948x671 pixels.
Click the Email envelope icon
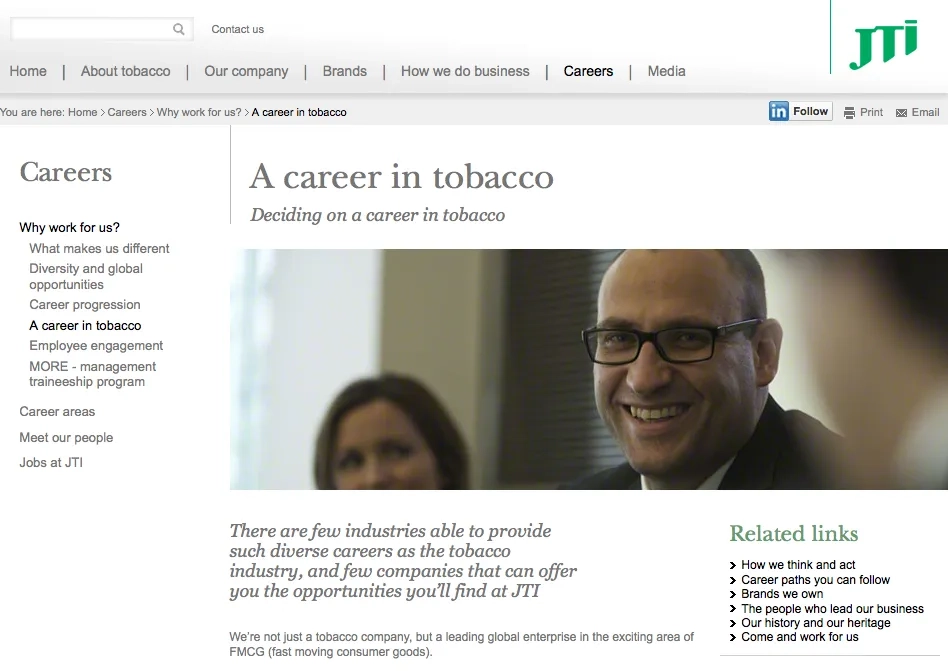click(901, 113)
